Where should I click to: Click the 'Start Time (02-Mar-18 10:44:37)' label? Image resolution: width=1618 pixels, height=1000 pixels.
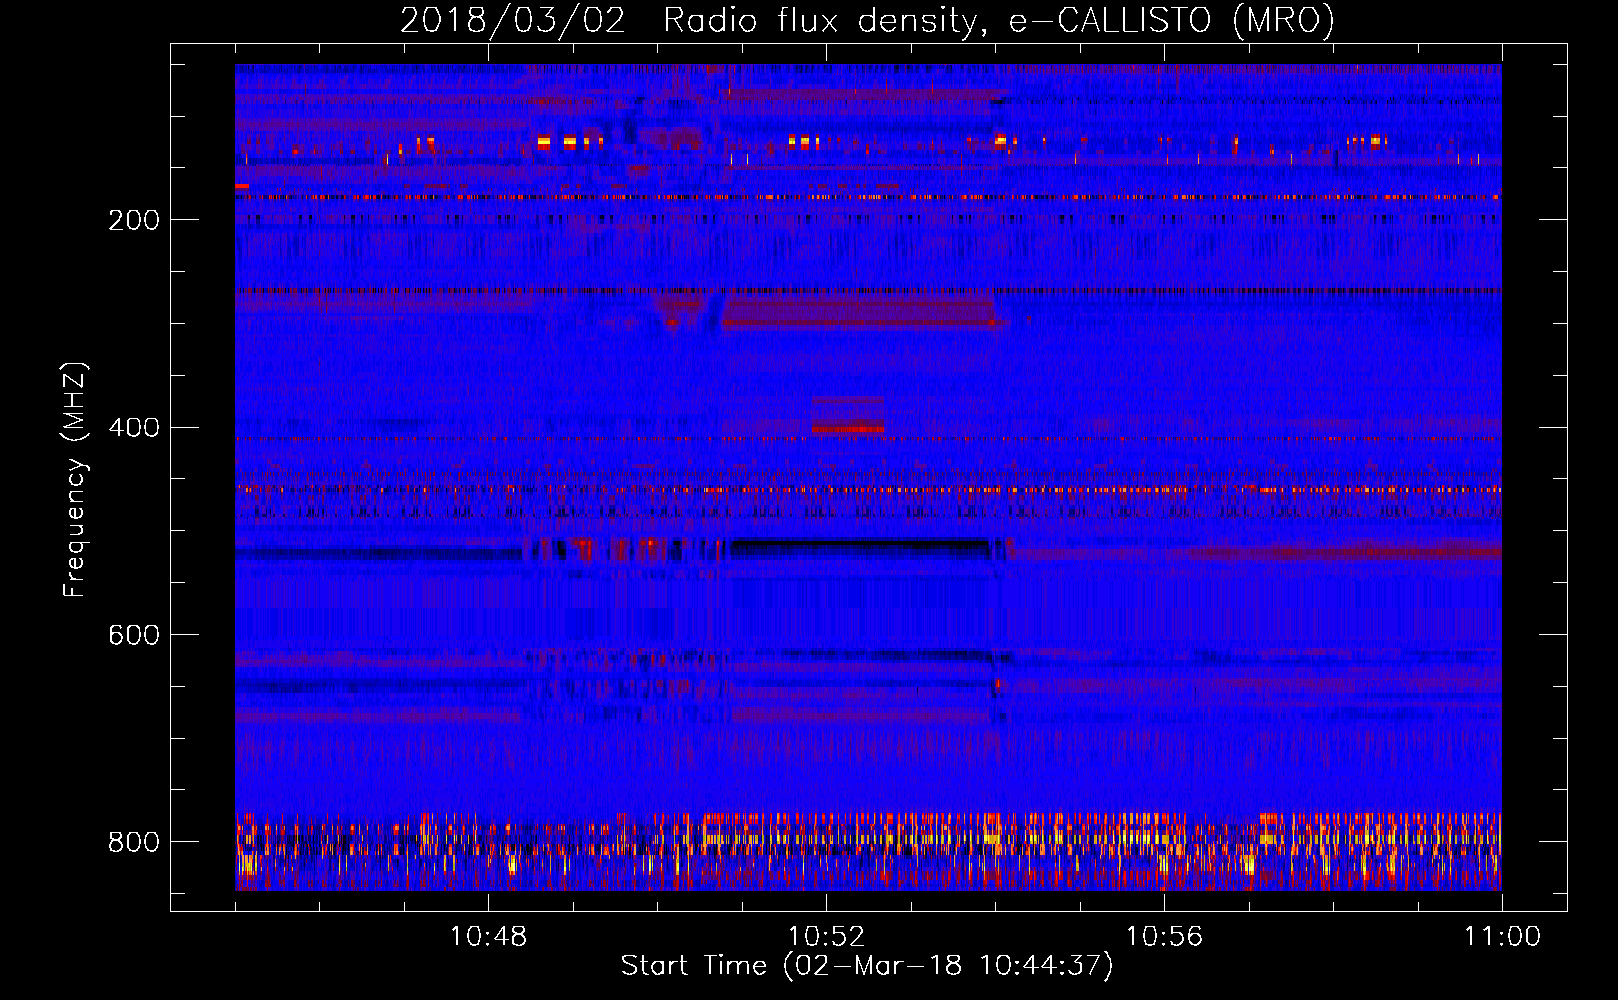[867, 966]
